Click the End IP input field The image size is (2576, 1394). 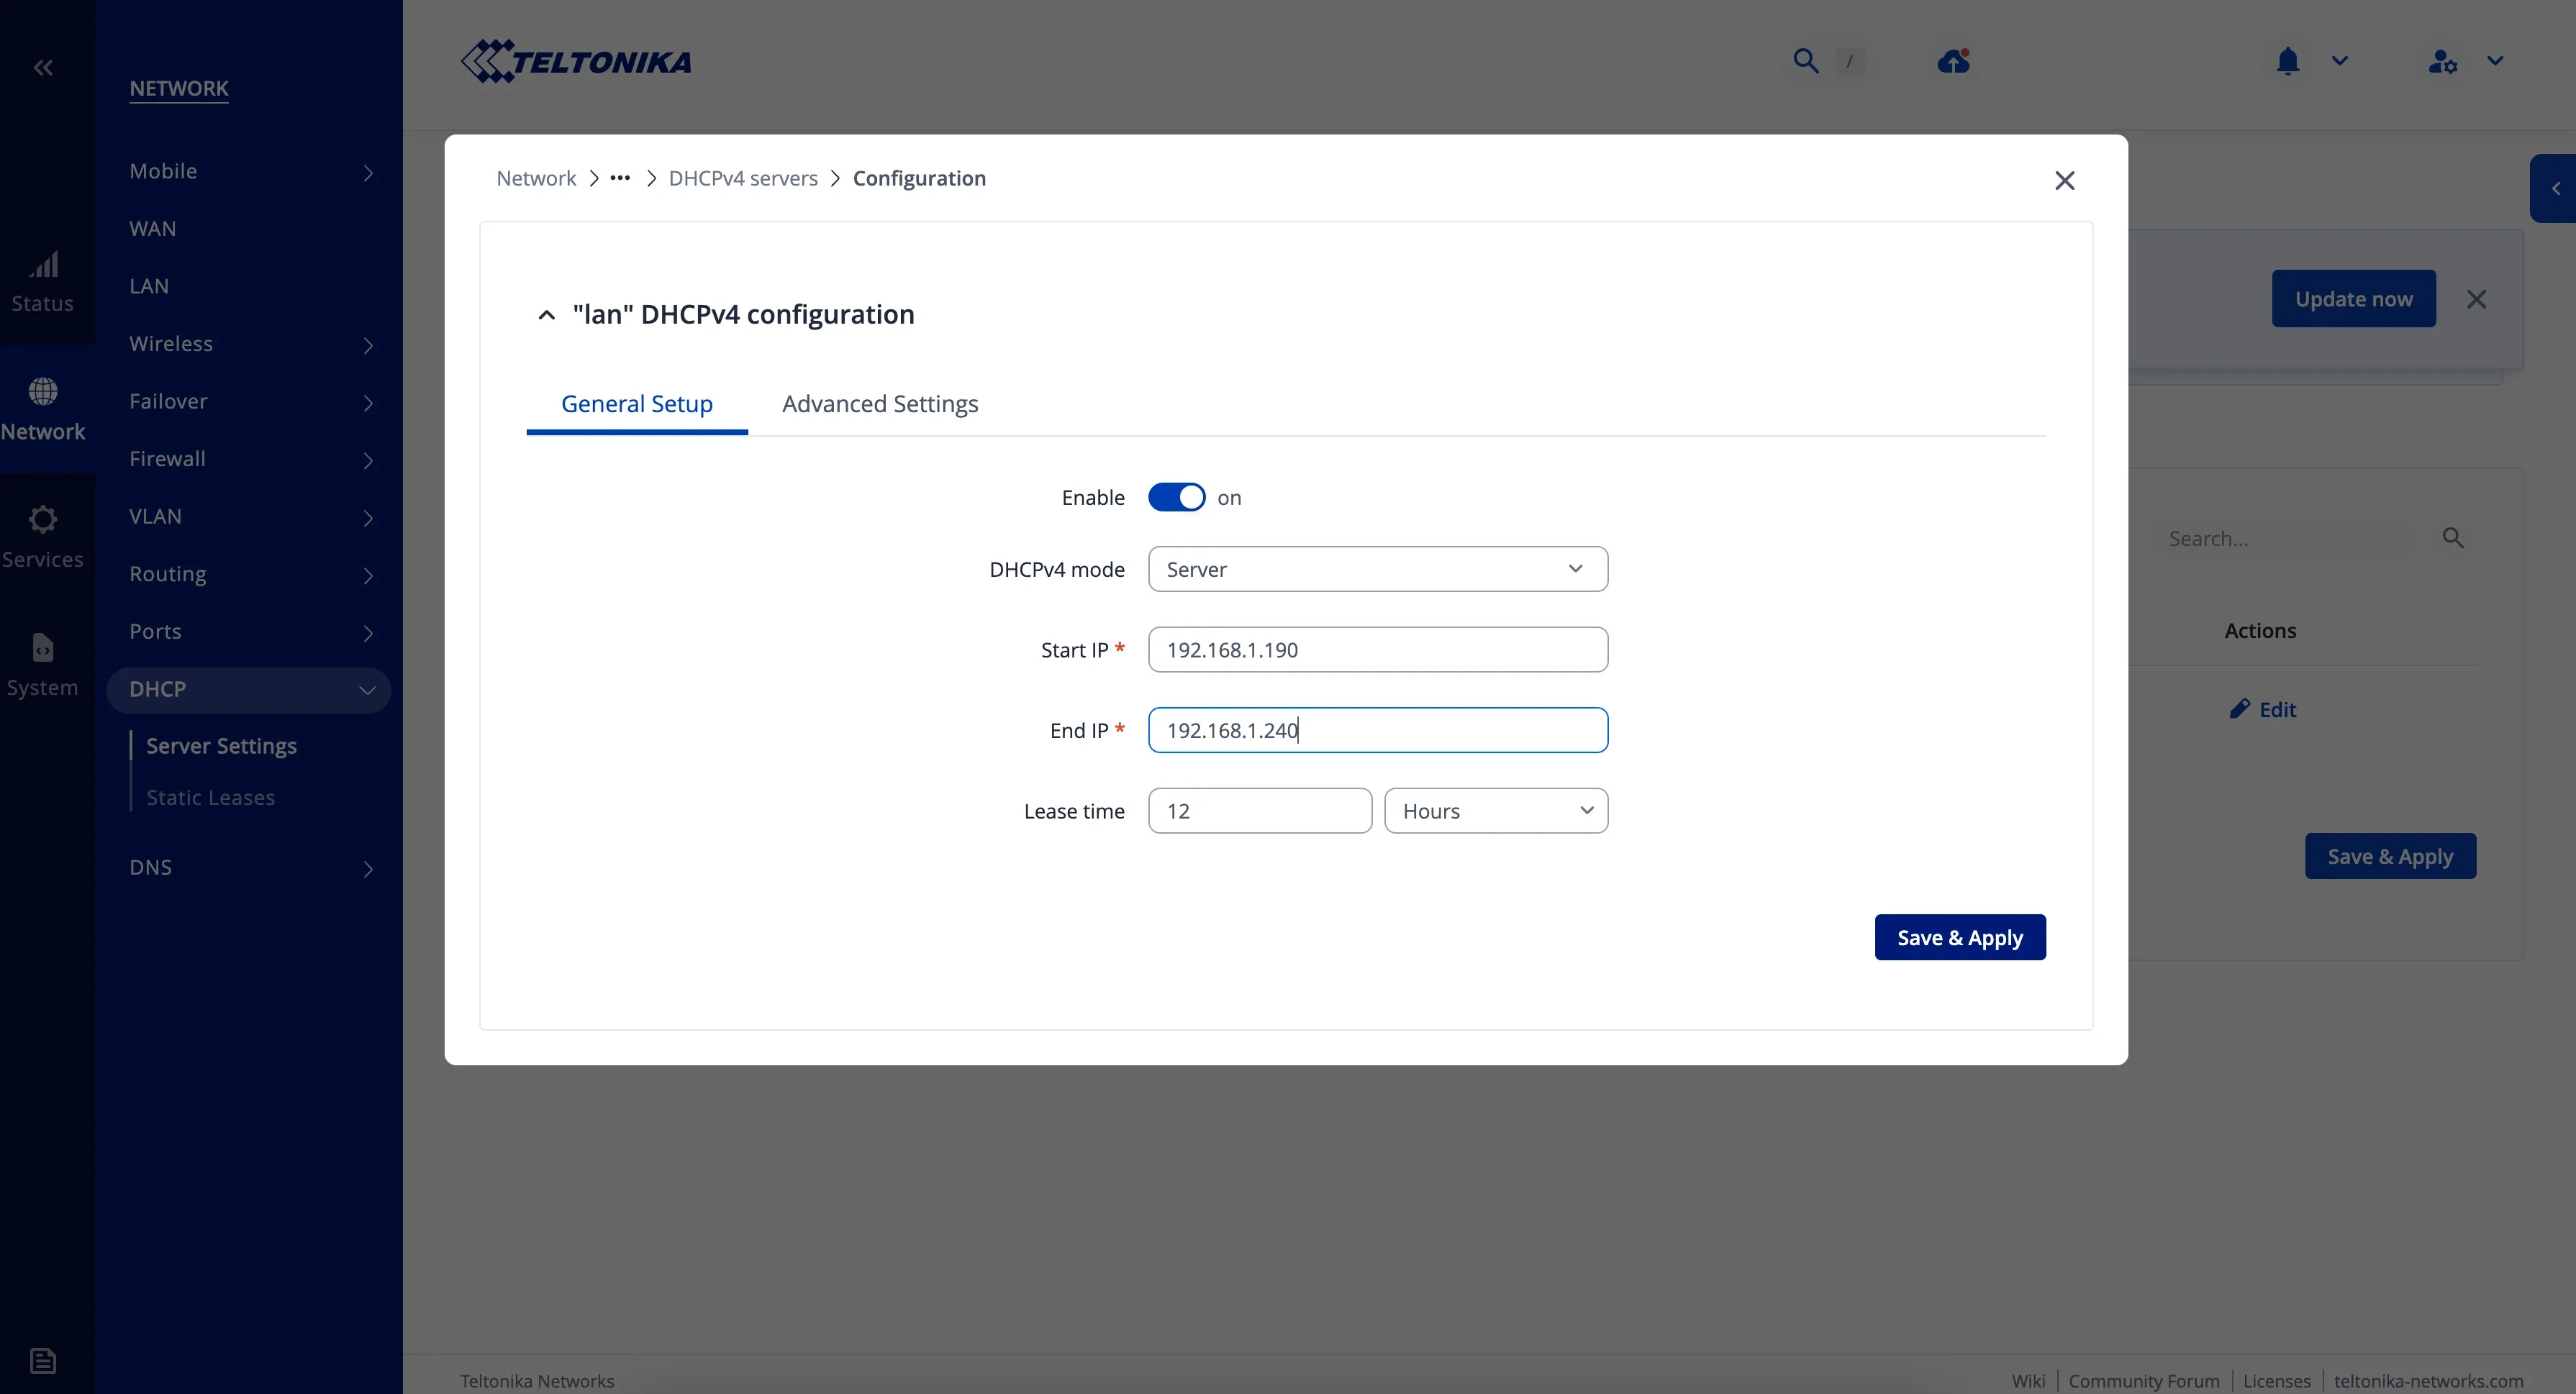click(1378, 730)
